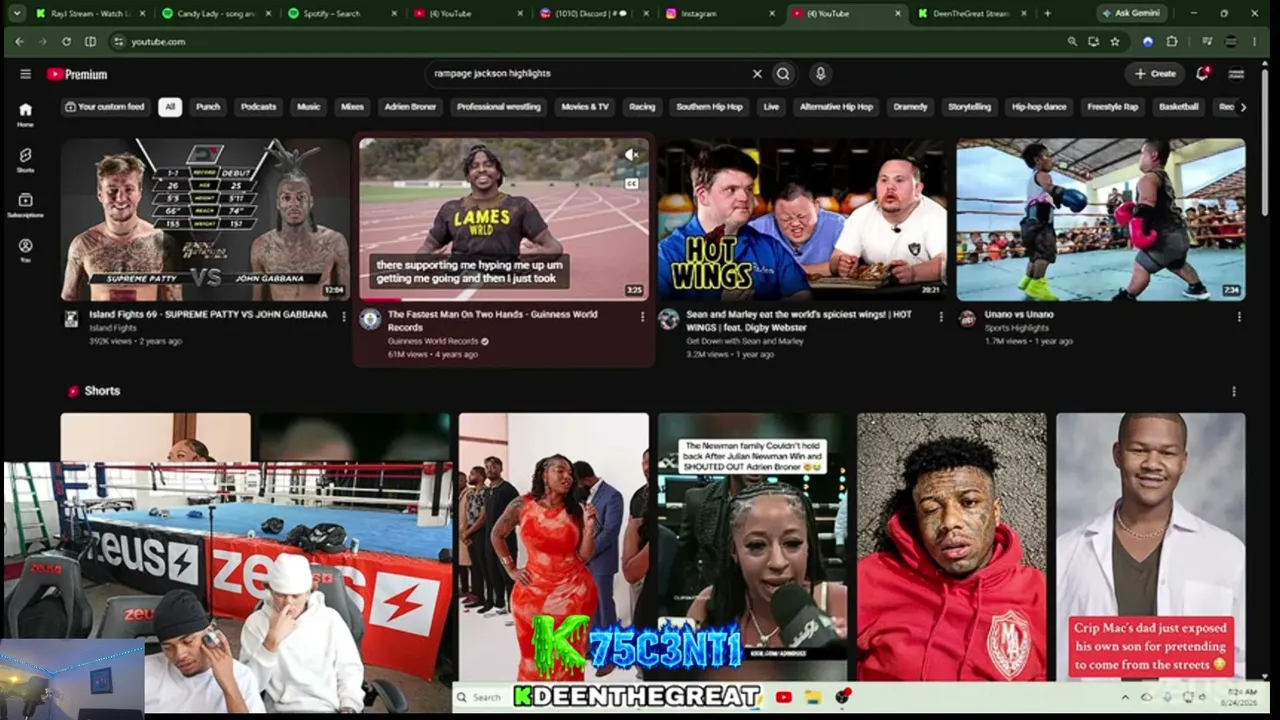This screenshot has height=720, width=1280.
Task: Click the Sports Highlights channel name
Action: [x=1017, y=328]
